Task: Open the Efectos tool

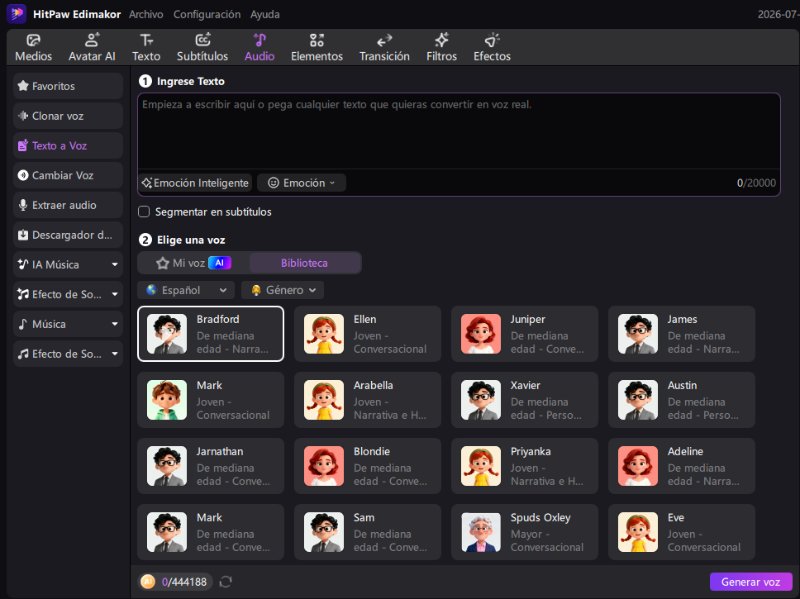Action: click(492, 47)
